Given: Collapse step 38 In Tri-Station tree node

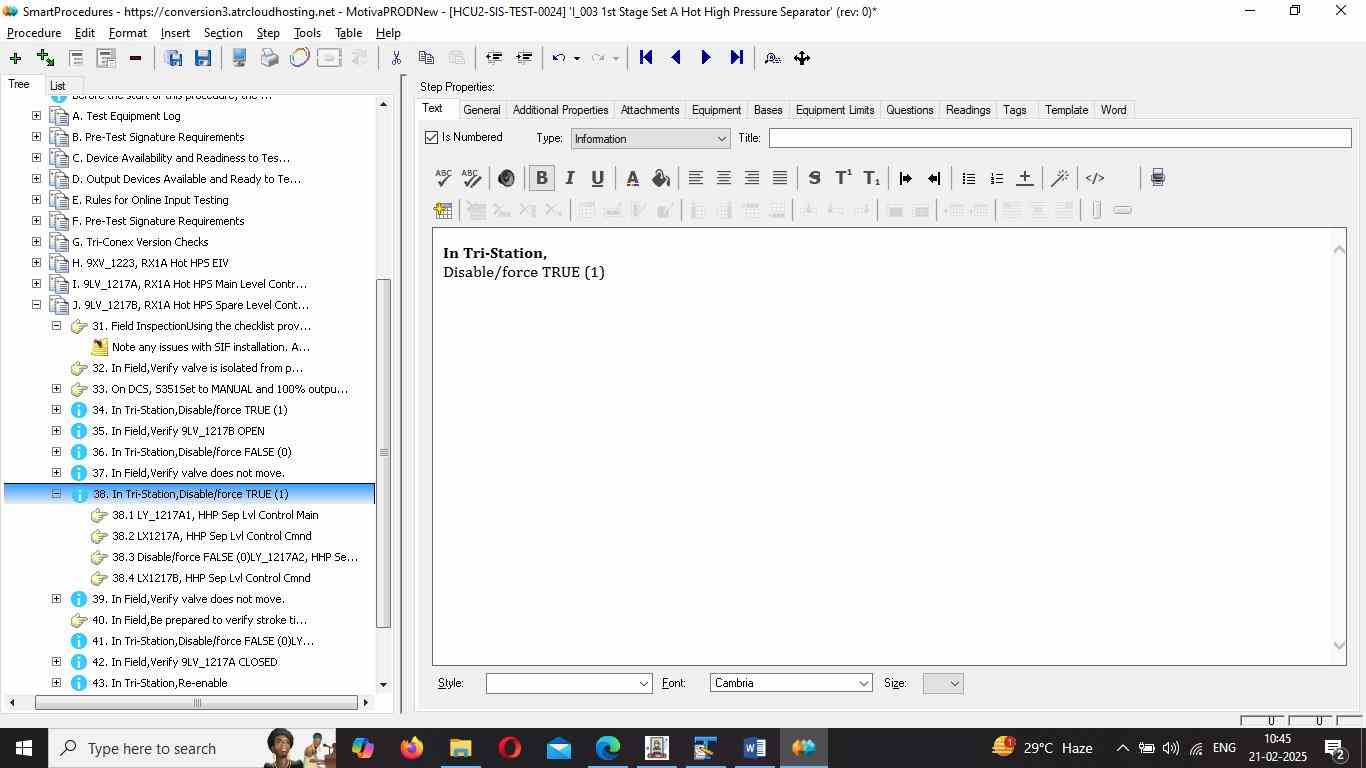Looking at the screenshot, I should (56, 494).
